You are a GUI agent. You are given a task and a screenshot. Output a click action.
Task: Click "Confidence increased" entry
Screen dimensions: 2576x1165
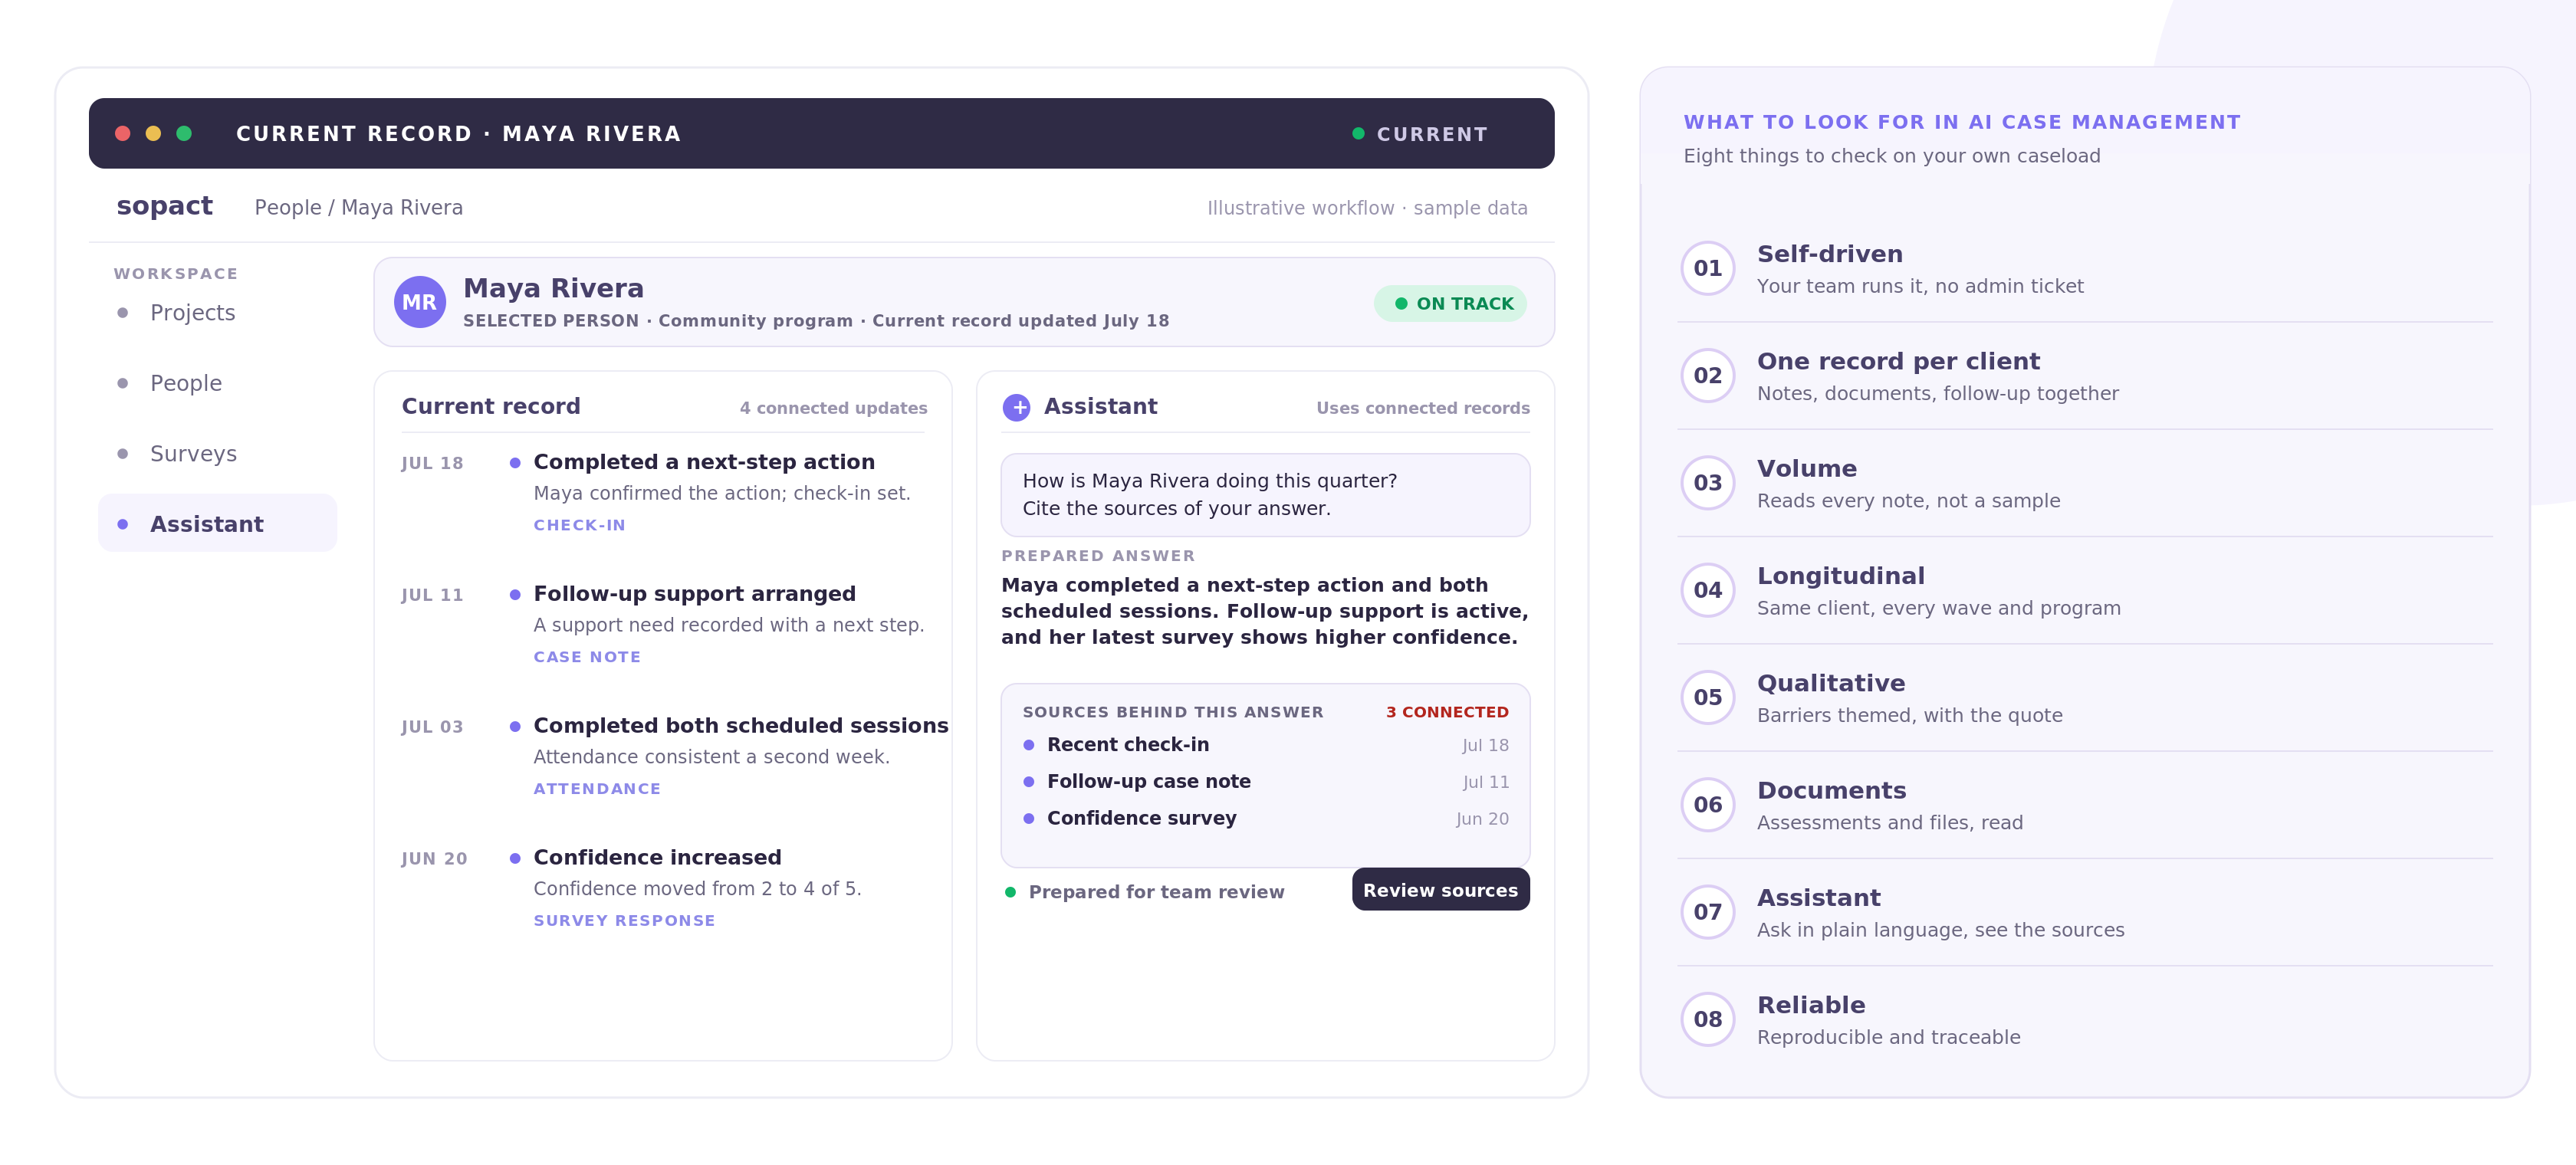657,858
